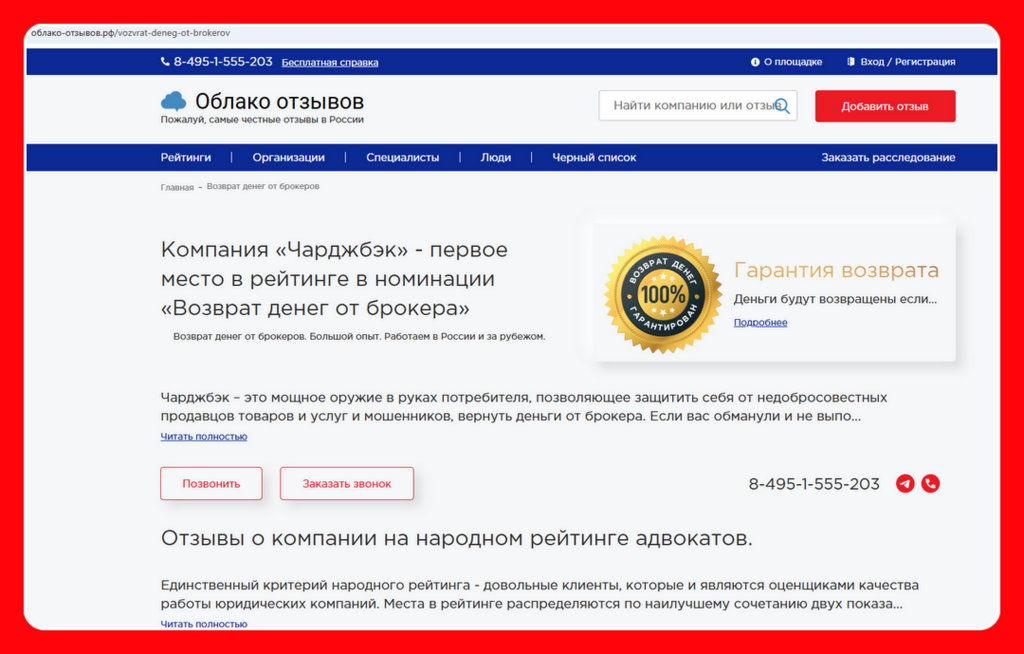Click the gold 100% guarantee seal
The image size is (1024, 654).
(x=663, y=294)
